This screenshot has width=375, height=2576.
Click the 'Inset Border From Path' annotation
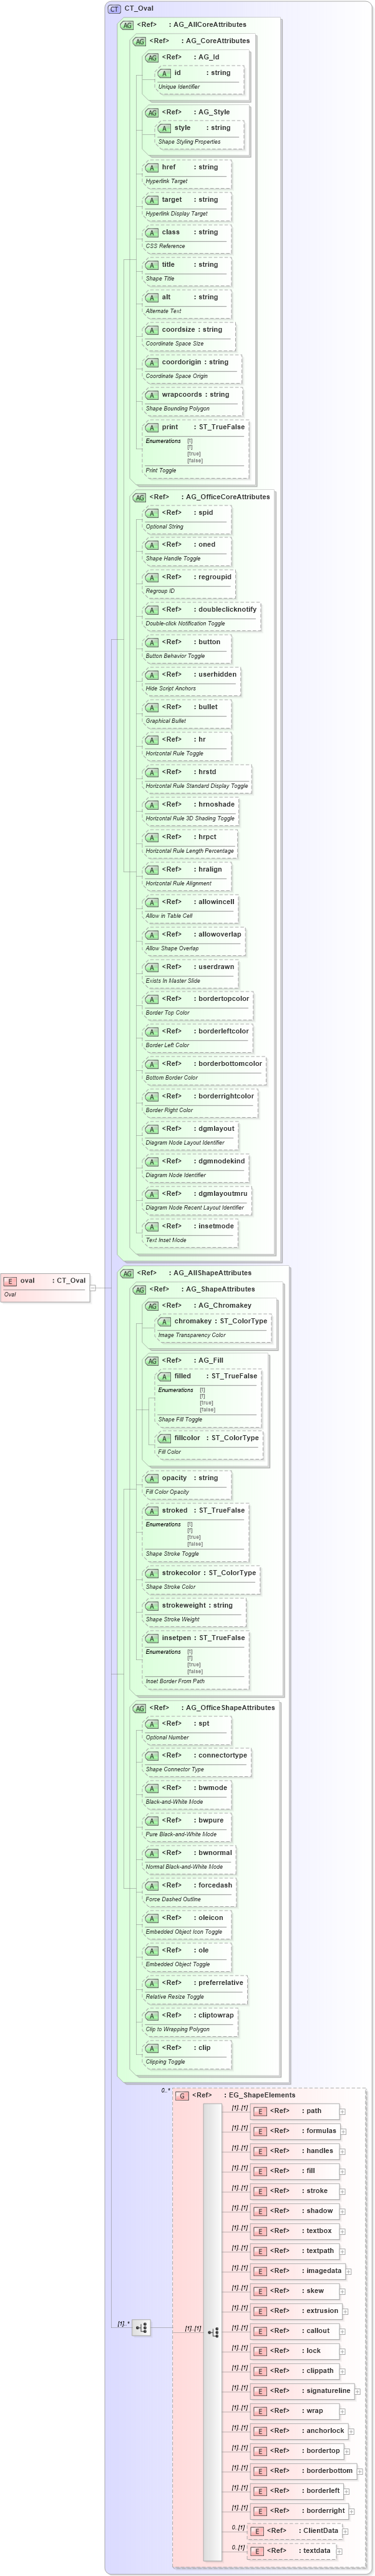[175, 1681]
